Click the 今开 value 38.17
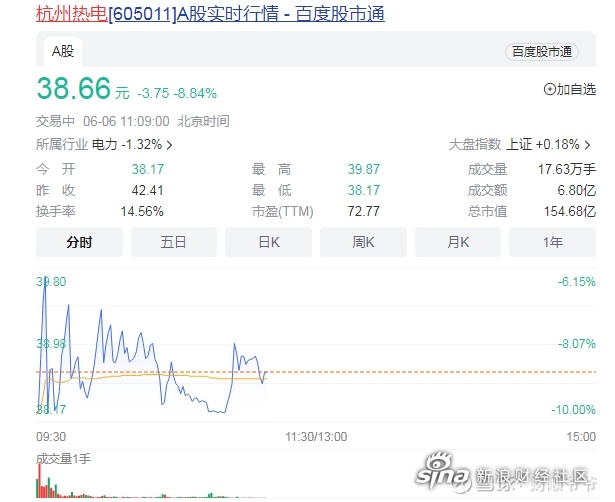Viewport: 615px width, 502px height. coord(147,169)
